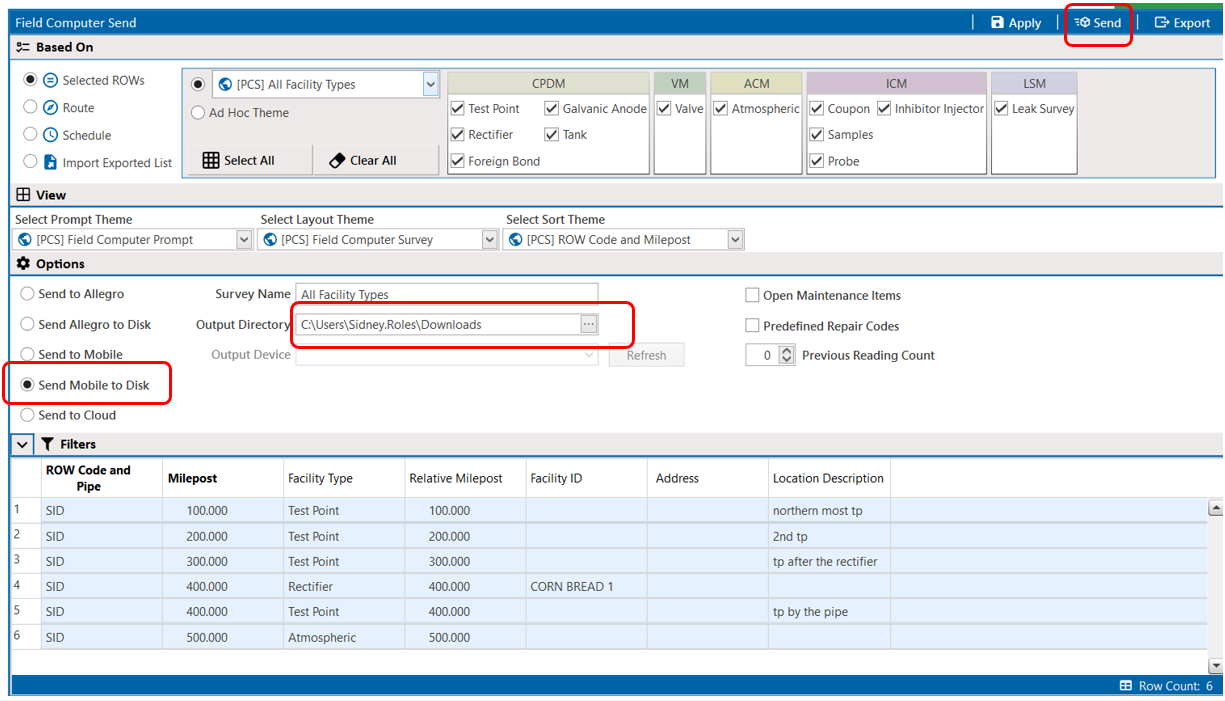The image size is (1225, 701).
Task: Select the Import Exported List radio button
Action: [30, 162]
